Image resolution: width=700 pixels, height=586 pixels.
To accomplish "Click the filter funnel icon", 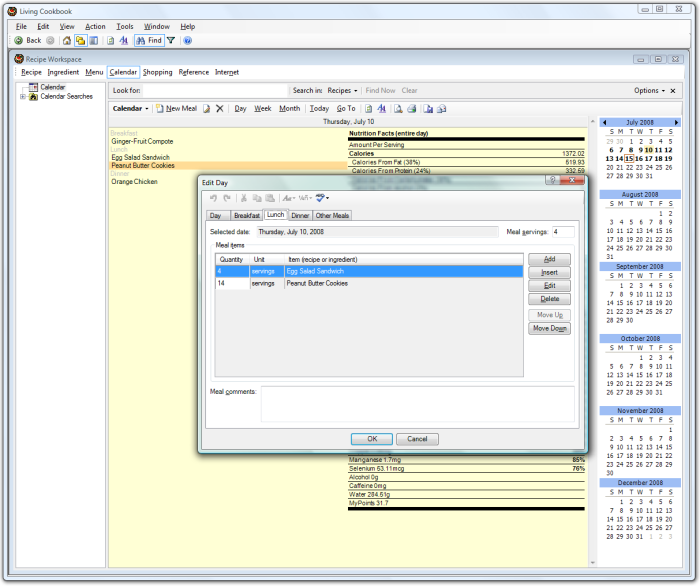I will [171, 41].
